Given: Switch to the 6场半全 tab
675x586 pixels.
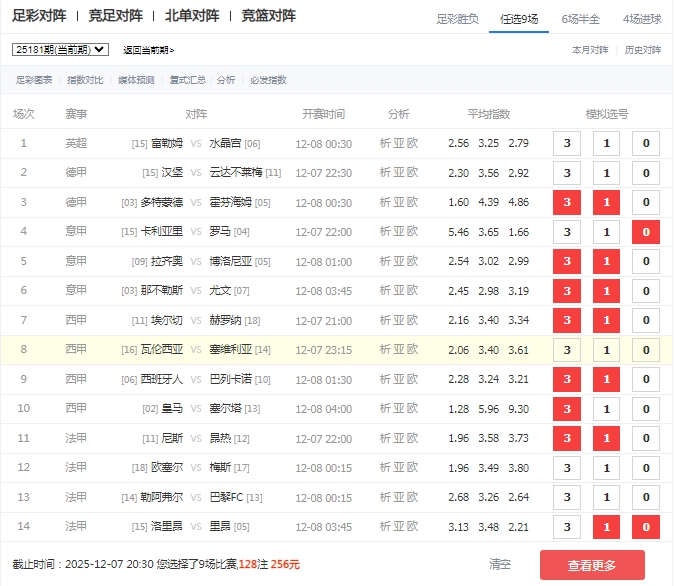Looking at the screenshot, I should pyautogui.click(x=579, y=18).
